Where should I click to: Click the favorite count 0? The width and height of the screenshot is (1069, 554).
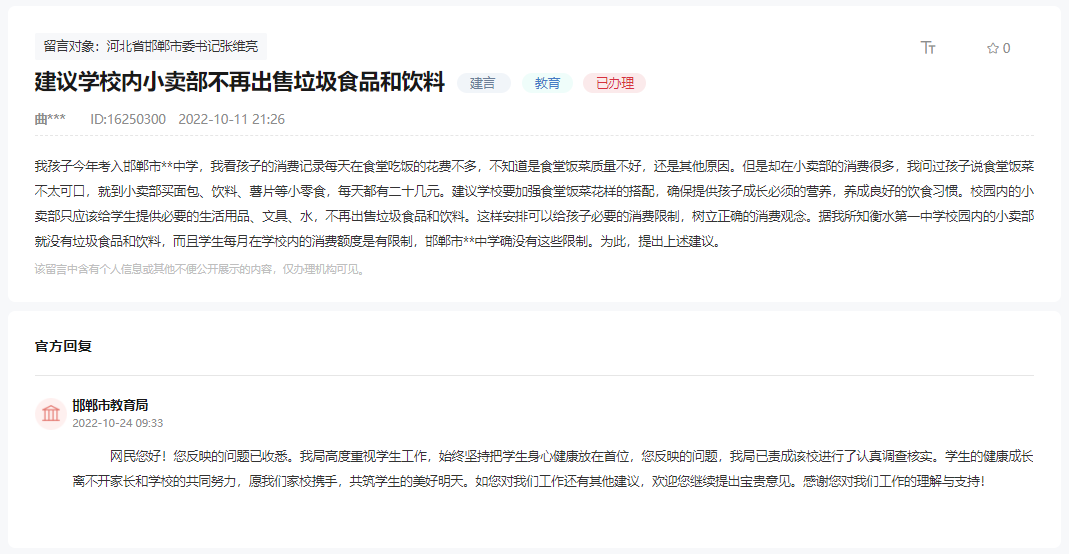point(1006,48)
